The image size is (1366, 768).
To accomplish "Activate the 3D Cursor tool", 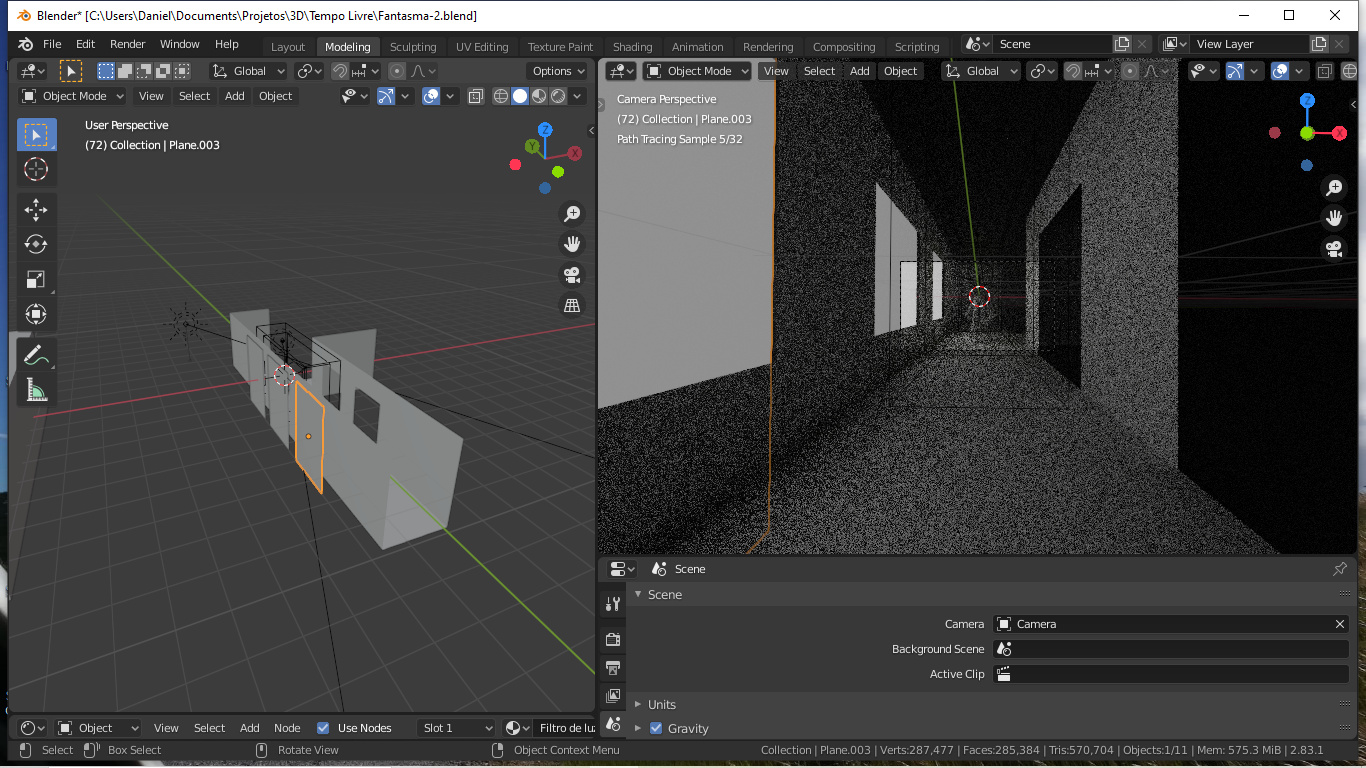I will [37, 170].
